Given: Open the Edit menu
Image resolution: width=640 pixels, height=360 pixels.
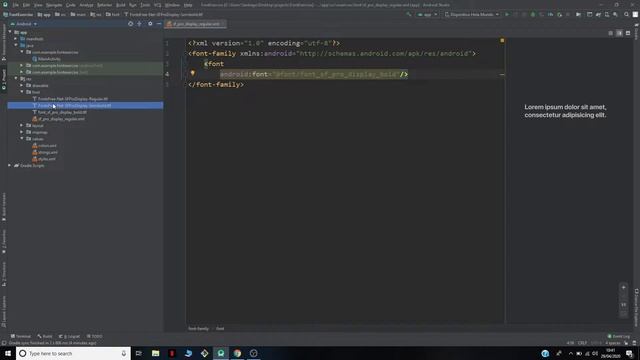Looking at the screenshot, I should pos(26,5).
